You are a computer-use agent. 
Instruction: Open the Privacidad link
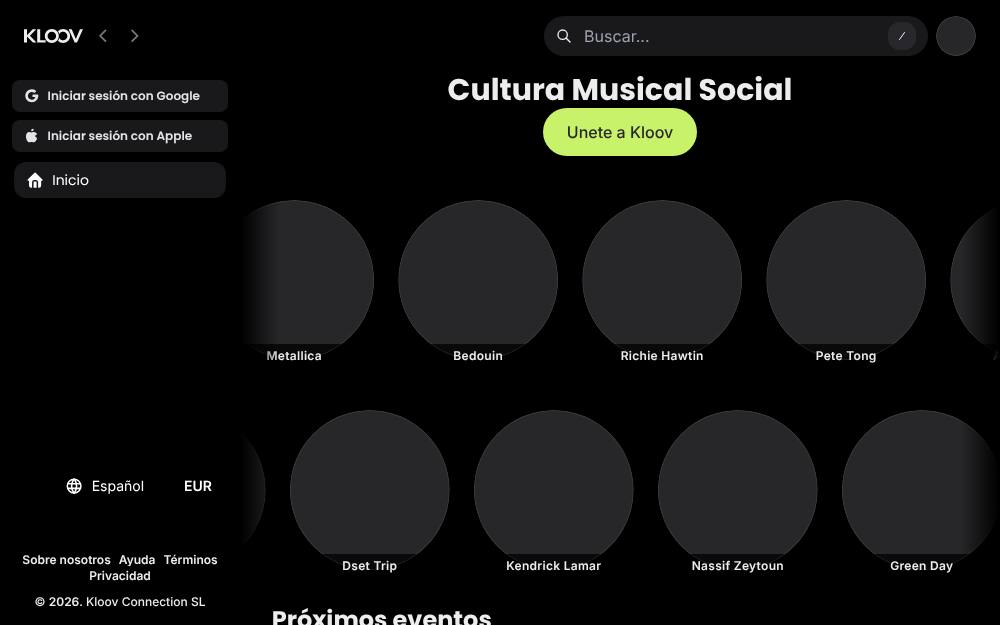click(120, 576)
